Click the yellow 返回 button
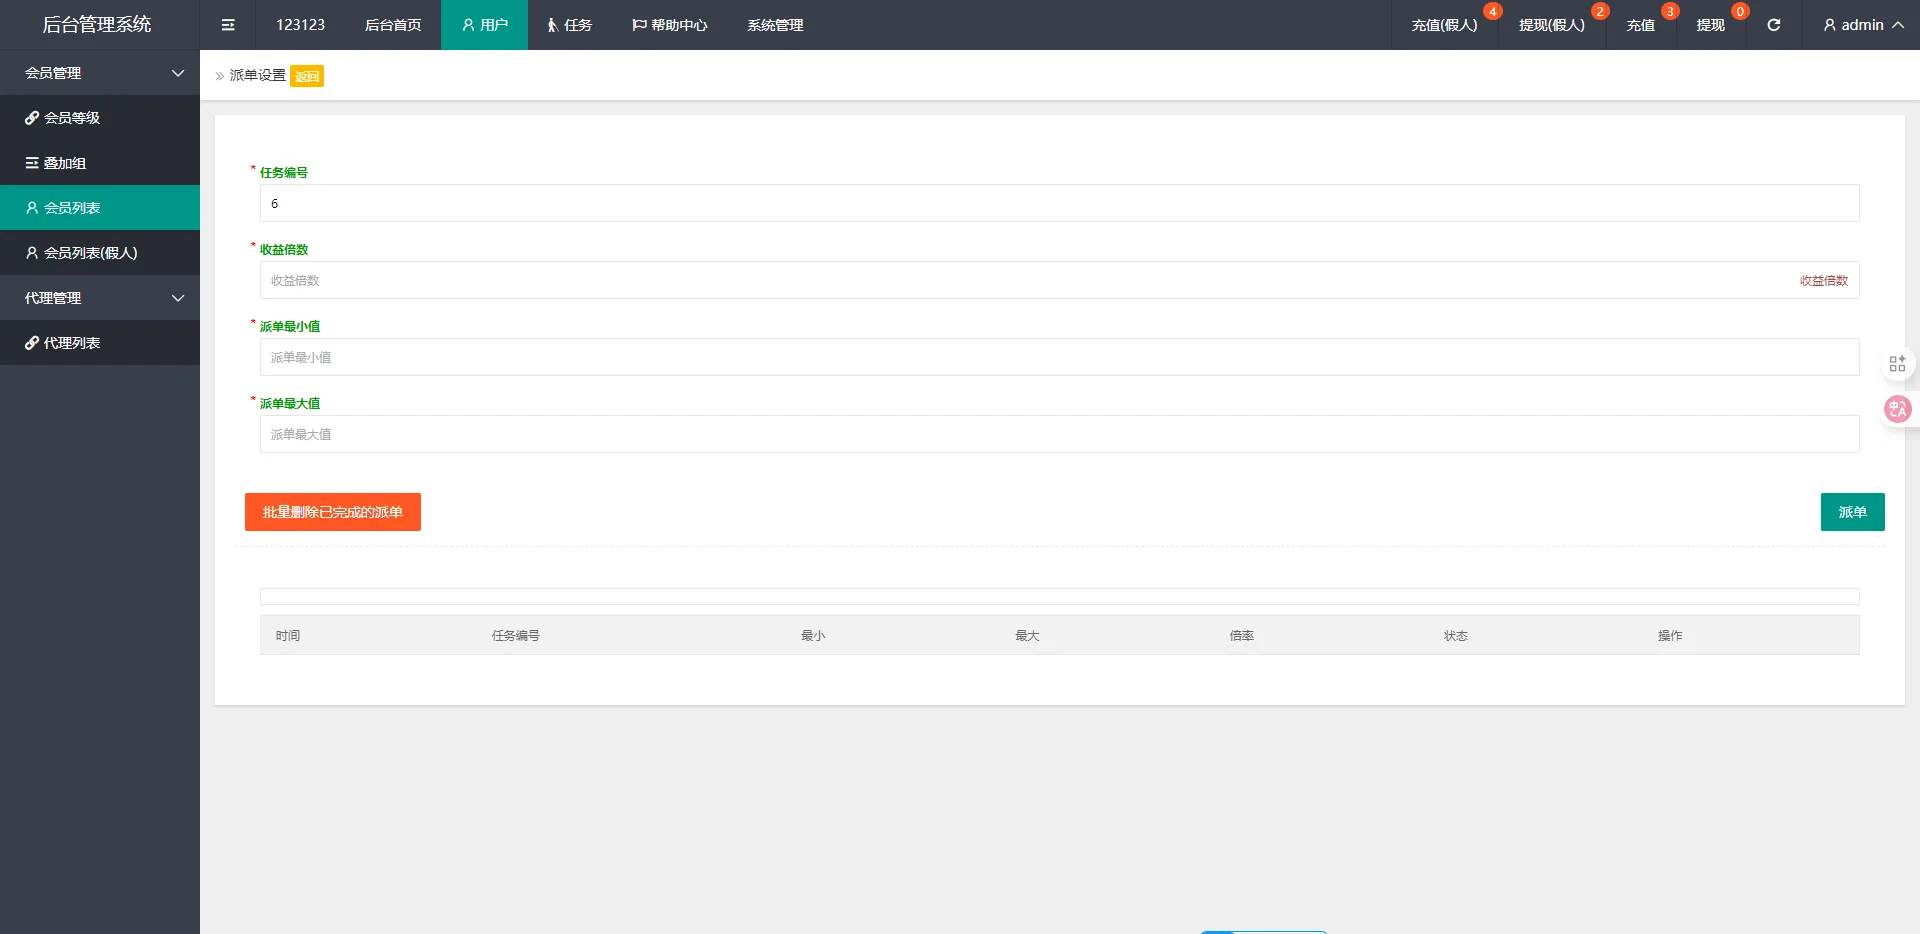This screenshot has width=1920, height=934. click(x=307, y=76)
